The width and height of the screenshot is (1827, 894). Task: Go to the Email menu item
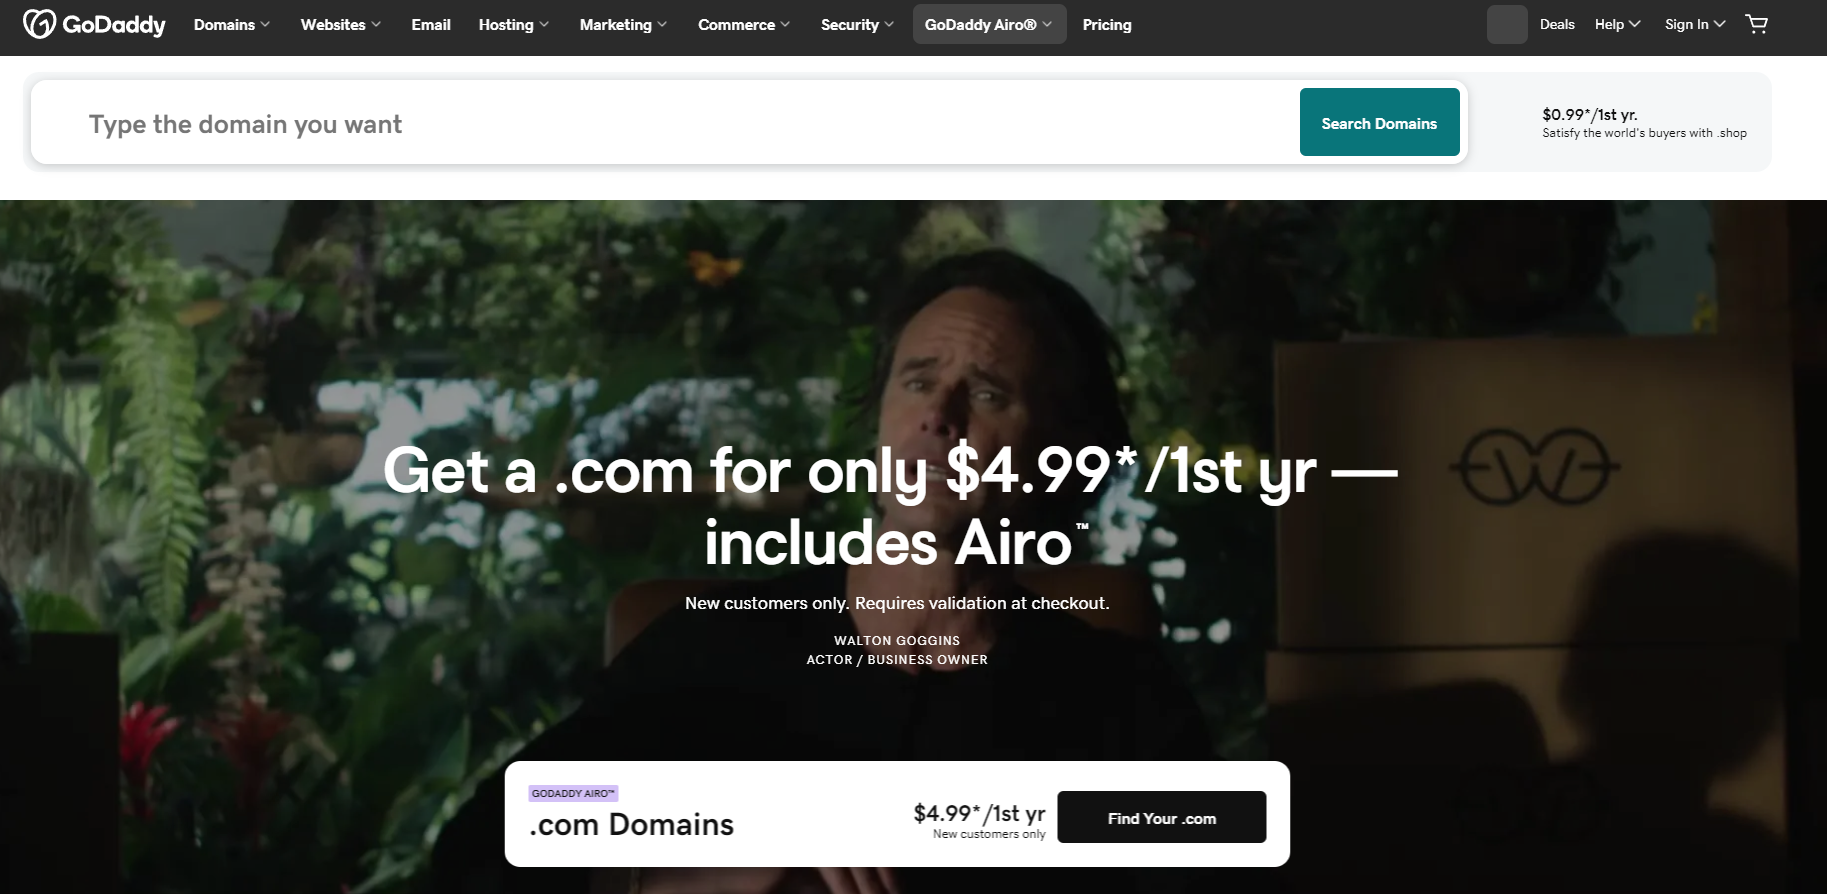[x=431, y=24]
